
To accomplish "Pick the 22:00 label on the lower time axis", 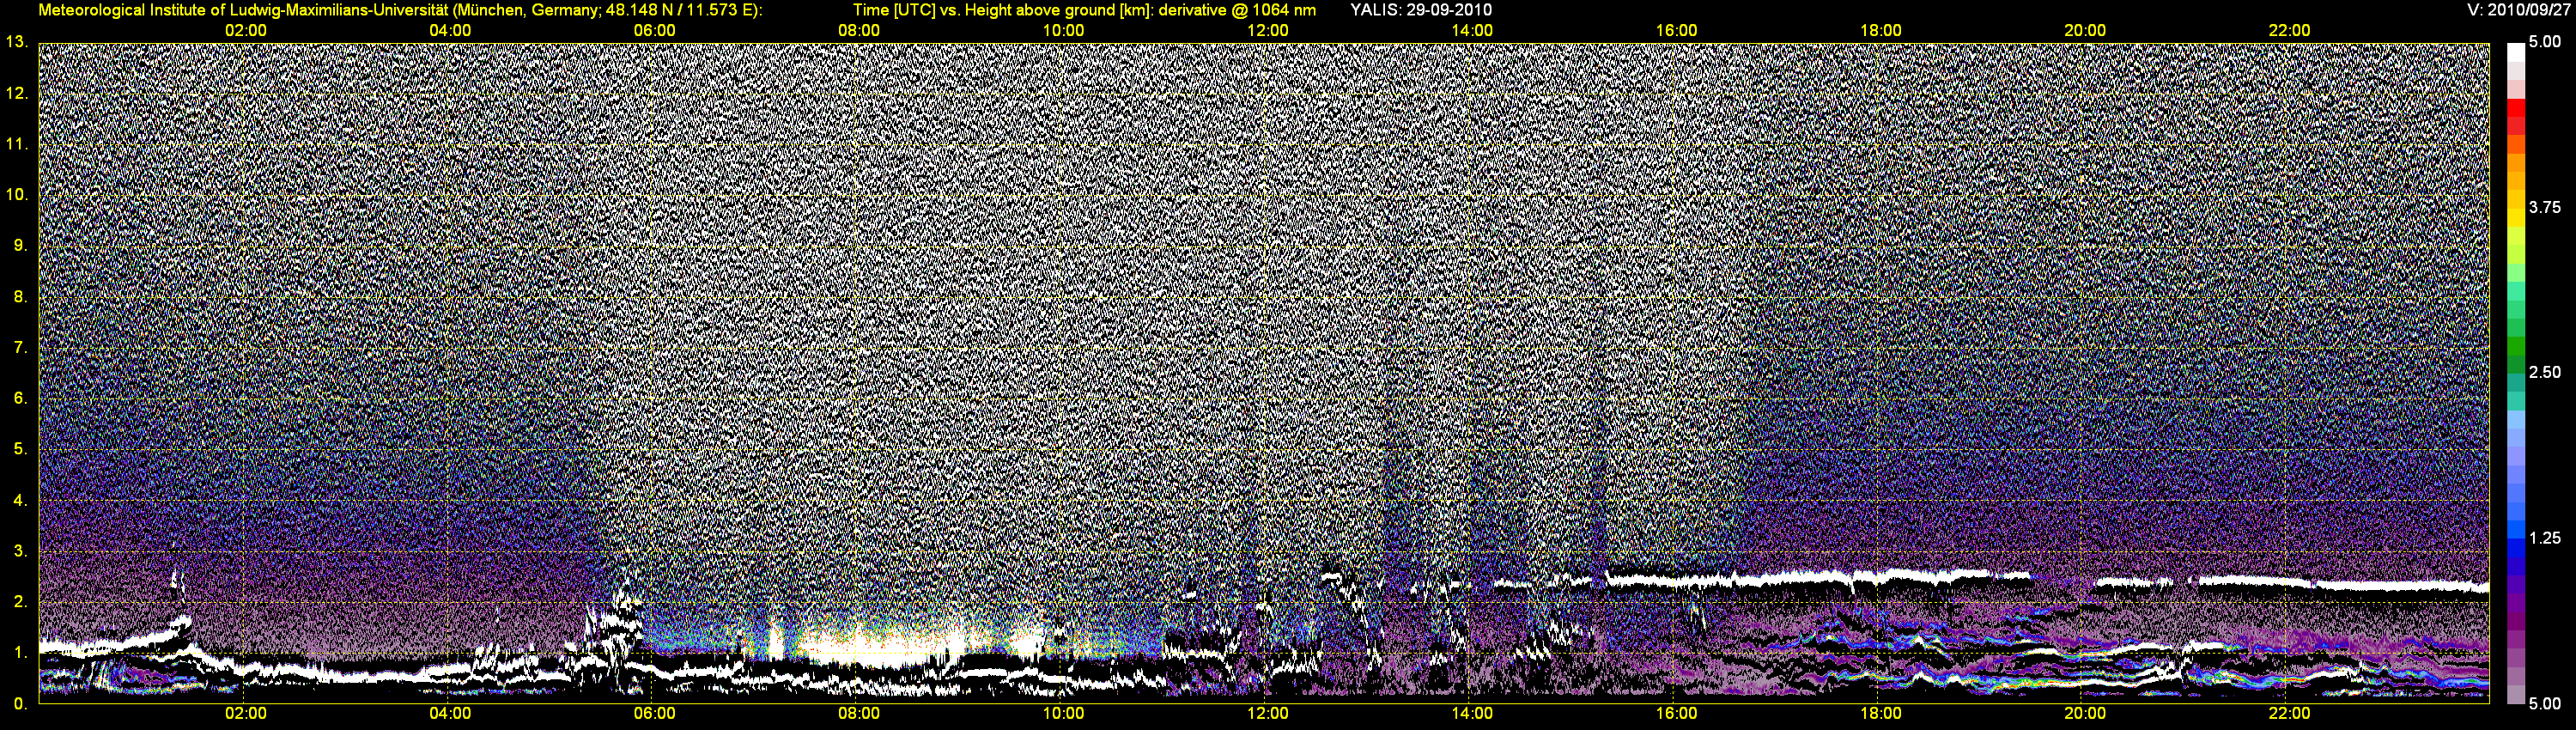I will pos(2290,714).
